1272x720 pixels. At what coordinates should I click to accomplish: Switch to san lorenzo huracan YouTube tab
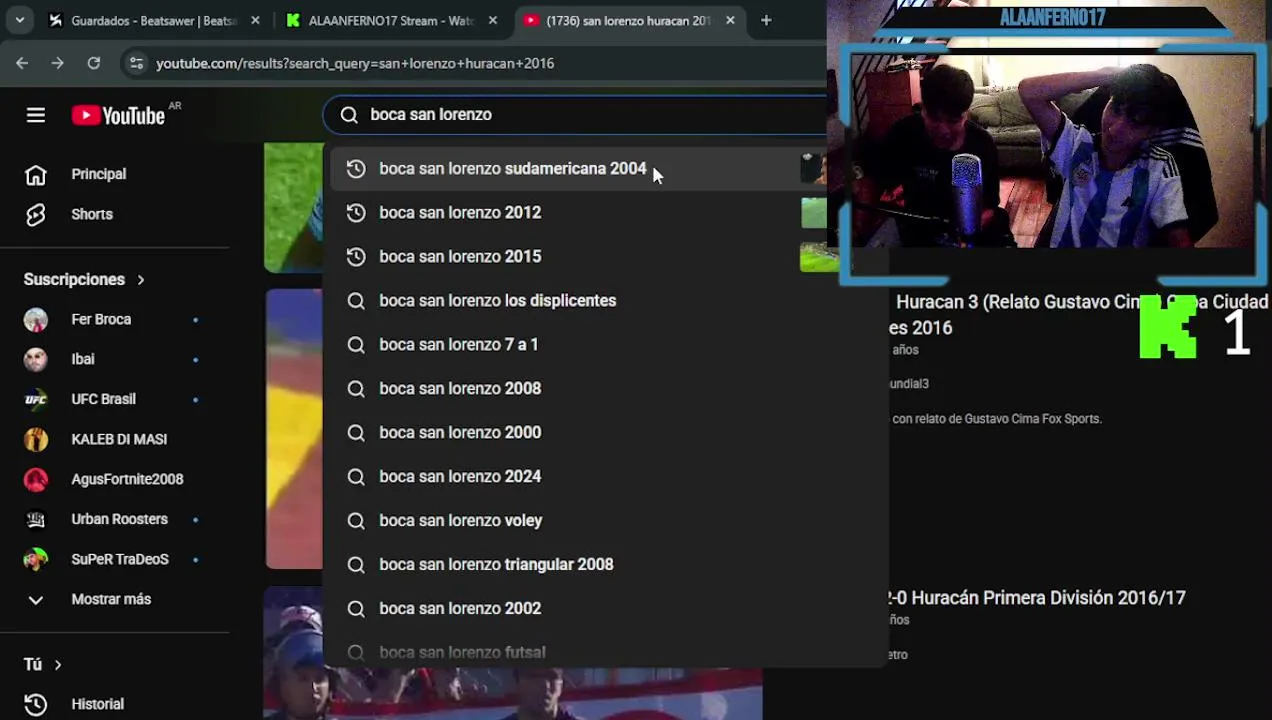[629, 20]
